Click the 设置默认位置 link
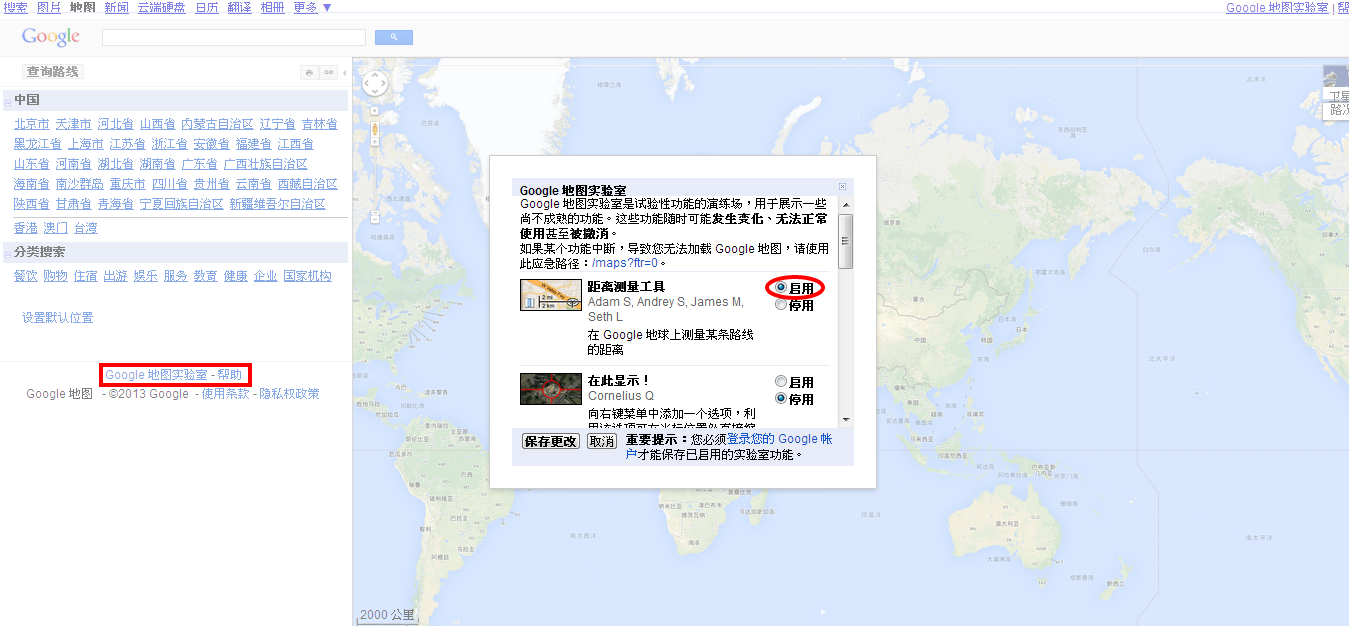The width and height of the screenshot is (1349, 626). point(58,318)
